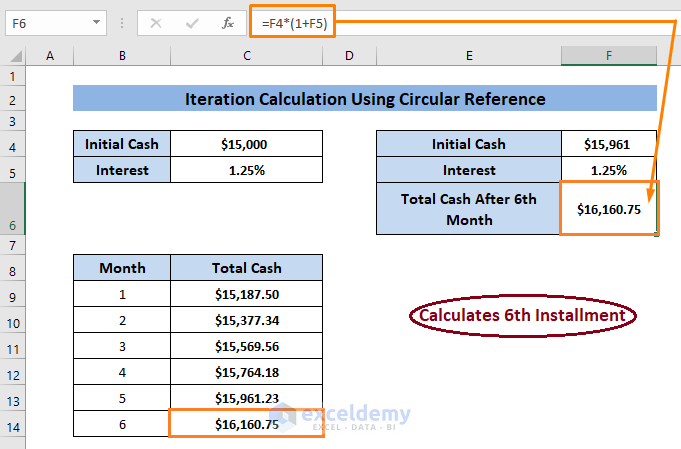Image resolution: width=681 pixels, height=449 pixels.
Task: Select row 9 header
Action: (x=15, y=296)
